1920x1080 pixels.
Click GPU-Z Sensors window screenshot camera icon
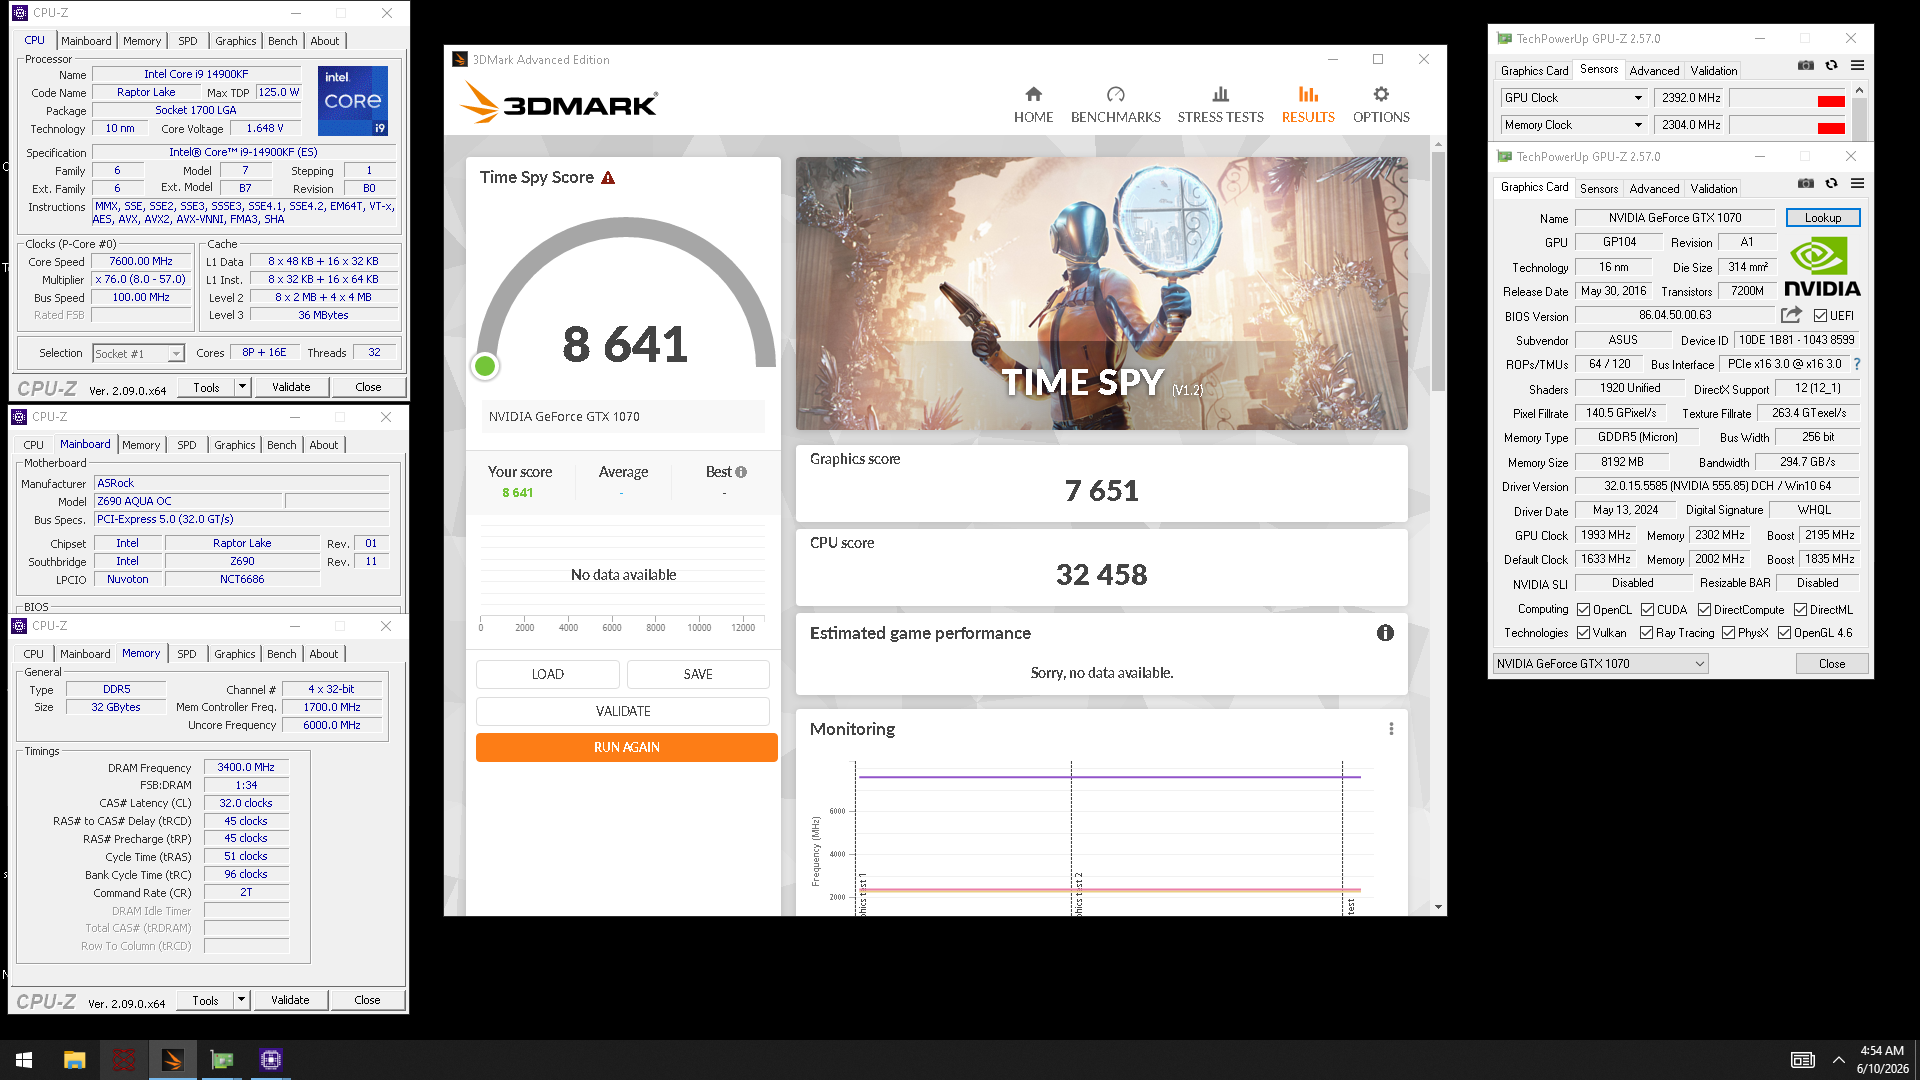tap(1806, 66)
